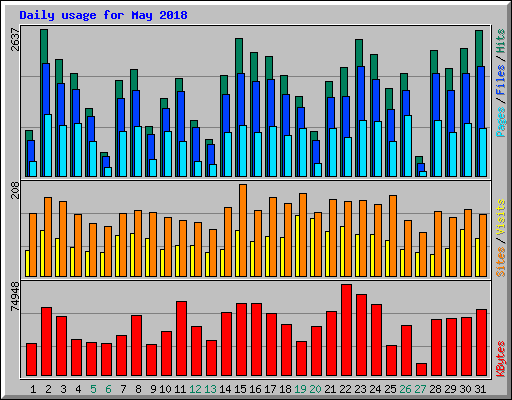Image resolution: width=512 pixels, height=400 pixels.
Task: Click the day 29 x-axis label
Action: point(450,389)
